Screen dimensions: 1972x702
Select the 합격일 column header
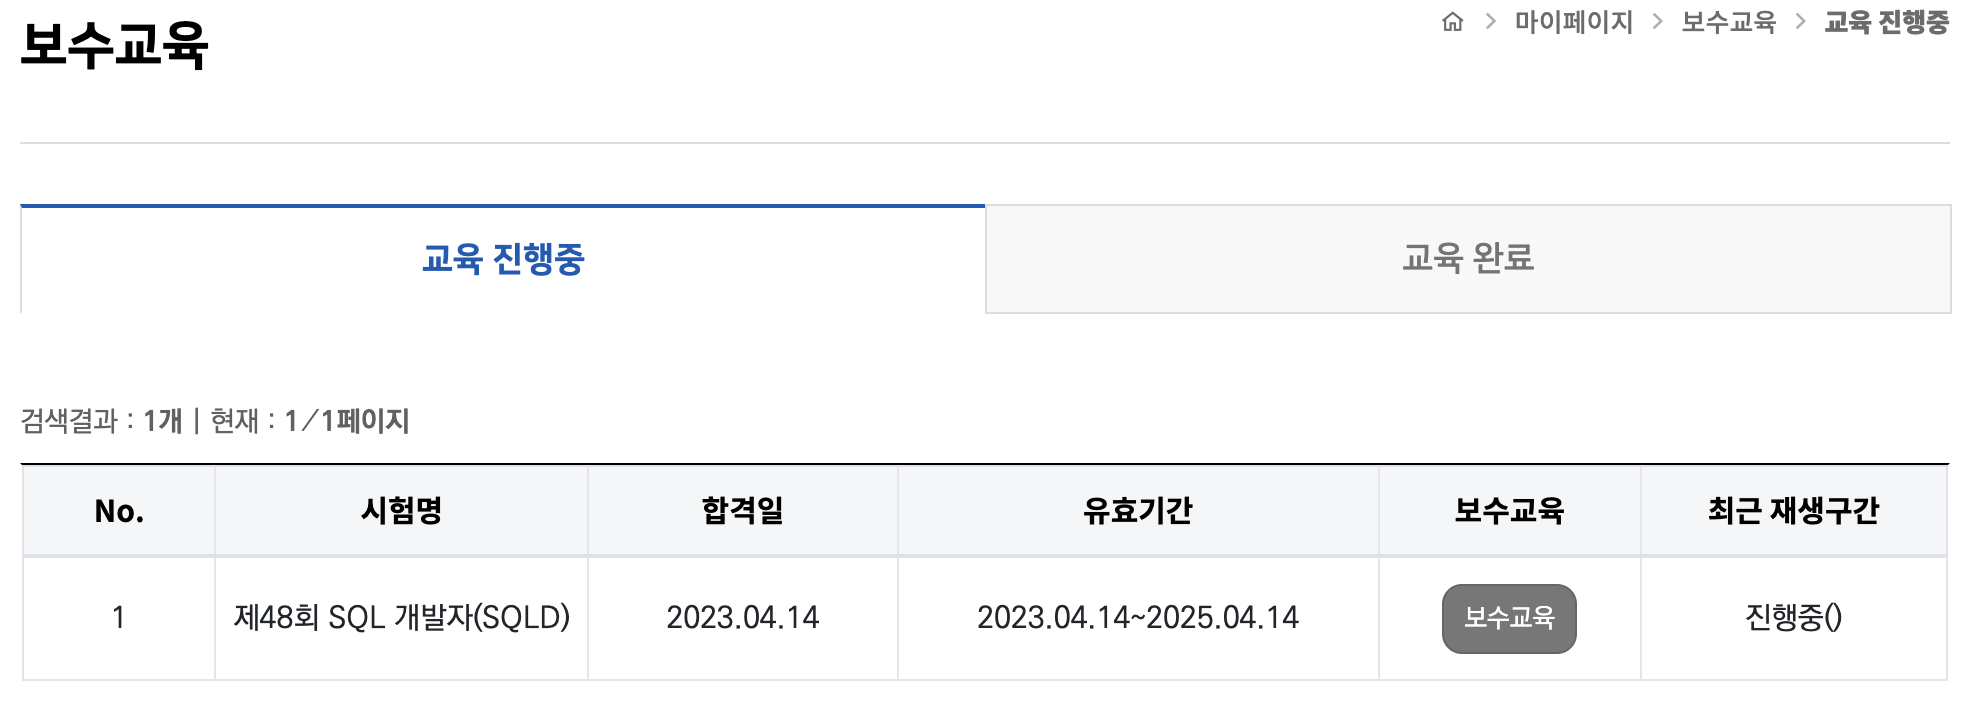point(742,510)
